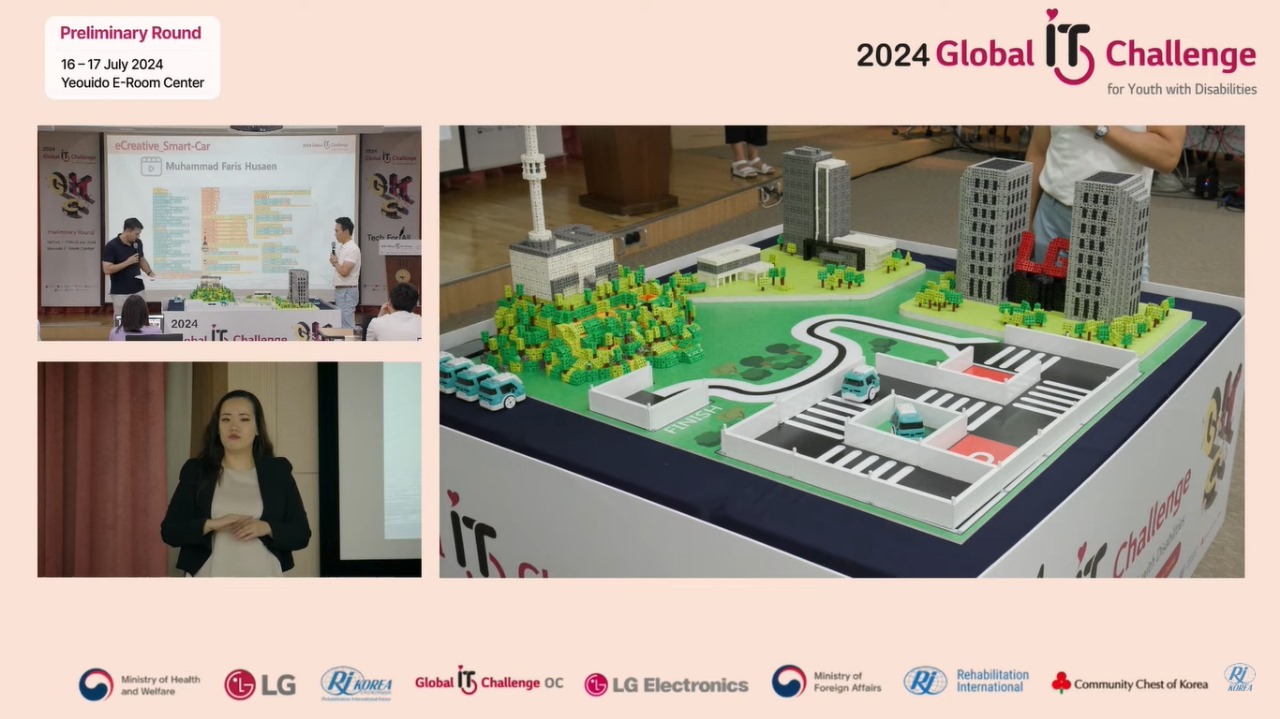Click the "for Youth with Disabilities" tagline
The height and width of the screenshot is (719, 1280).
(x=1182, y=89)
